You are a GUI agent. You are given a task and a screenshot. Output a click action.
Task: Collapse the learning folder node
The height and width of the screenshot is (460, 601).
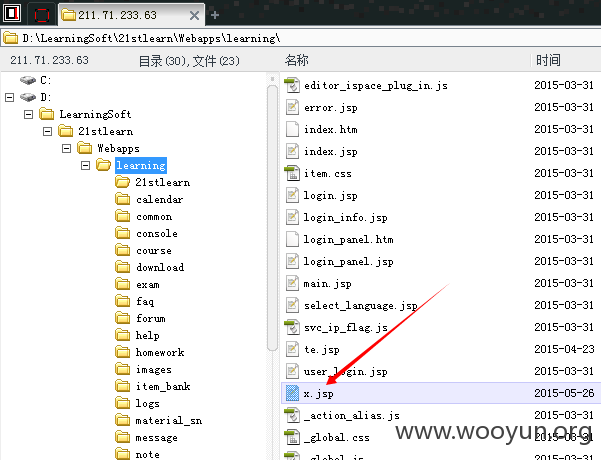tap(85, 166)
